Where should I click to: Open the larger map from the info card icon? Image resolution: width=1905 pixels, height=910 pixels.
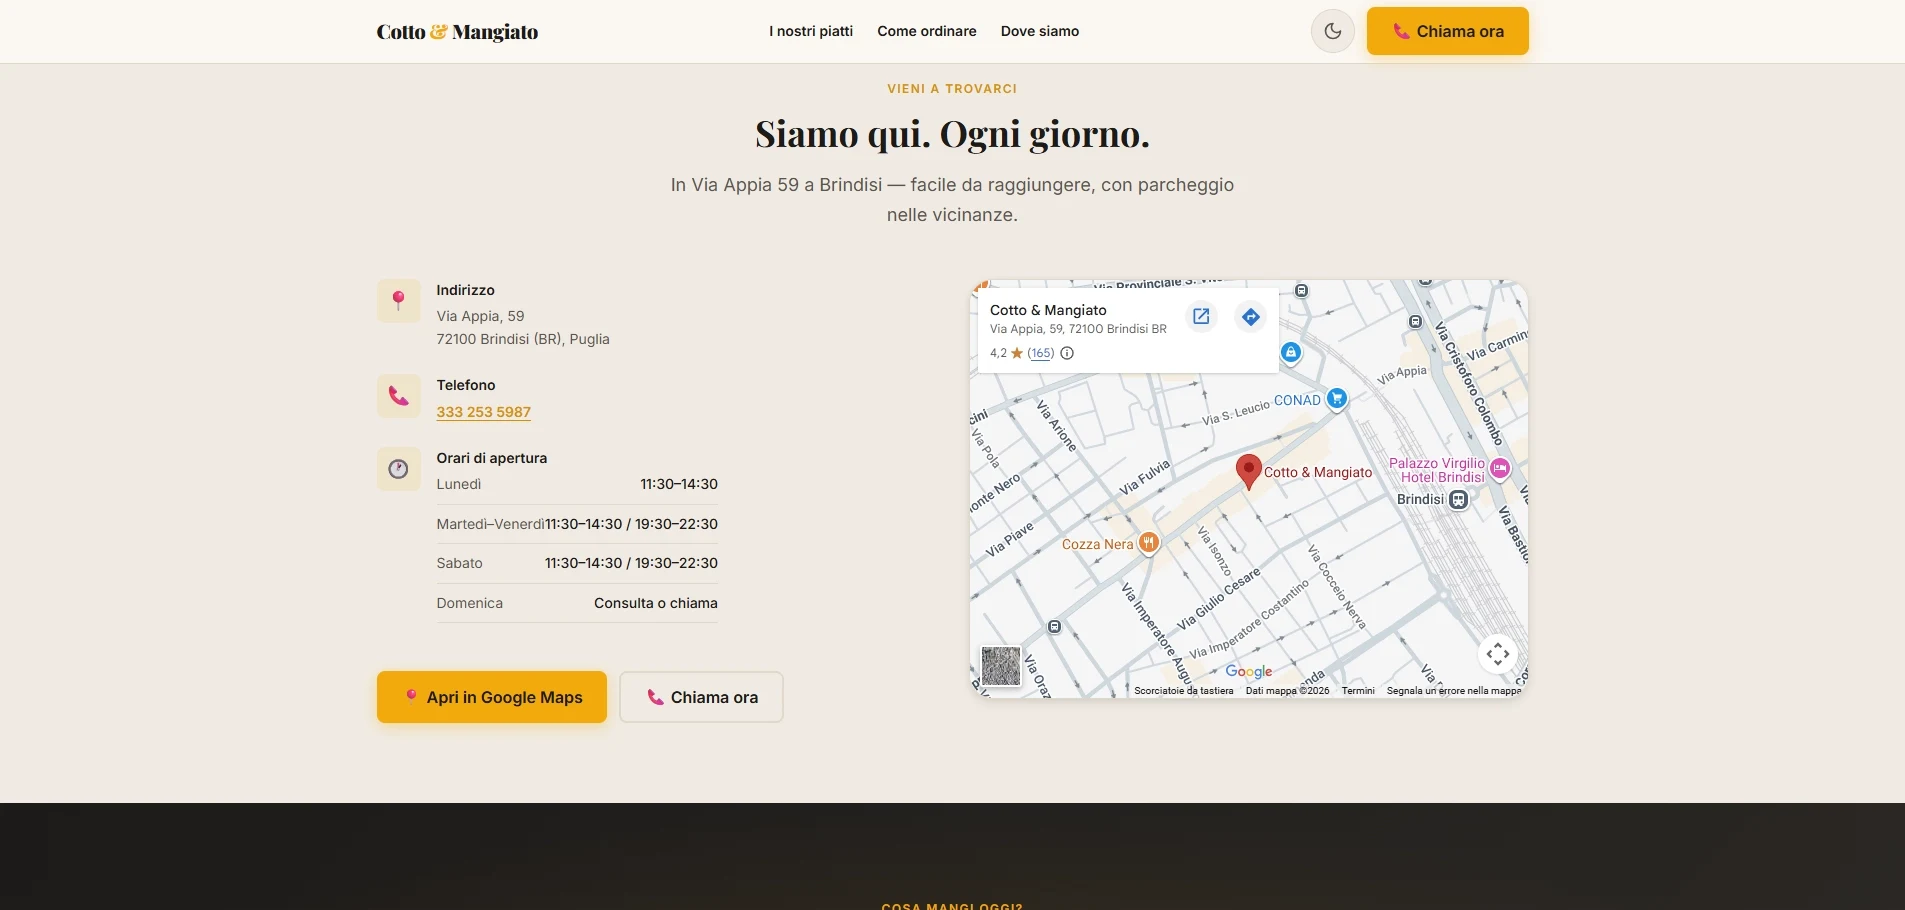[x=1201, y=317]
